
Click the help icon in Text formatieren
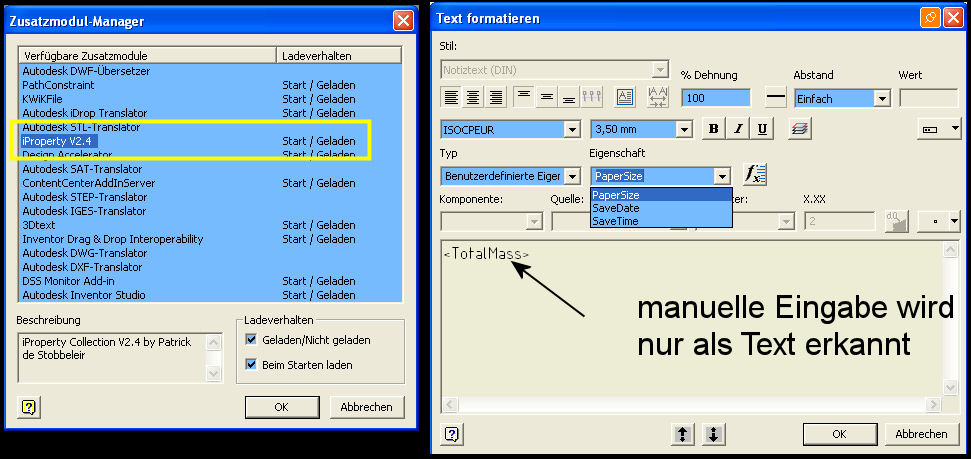(x=453, y=434)
